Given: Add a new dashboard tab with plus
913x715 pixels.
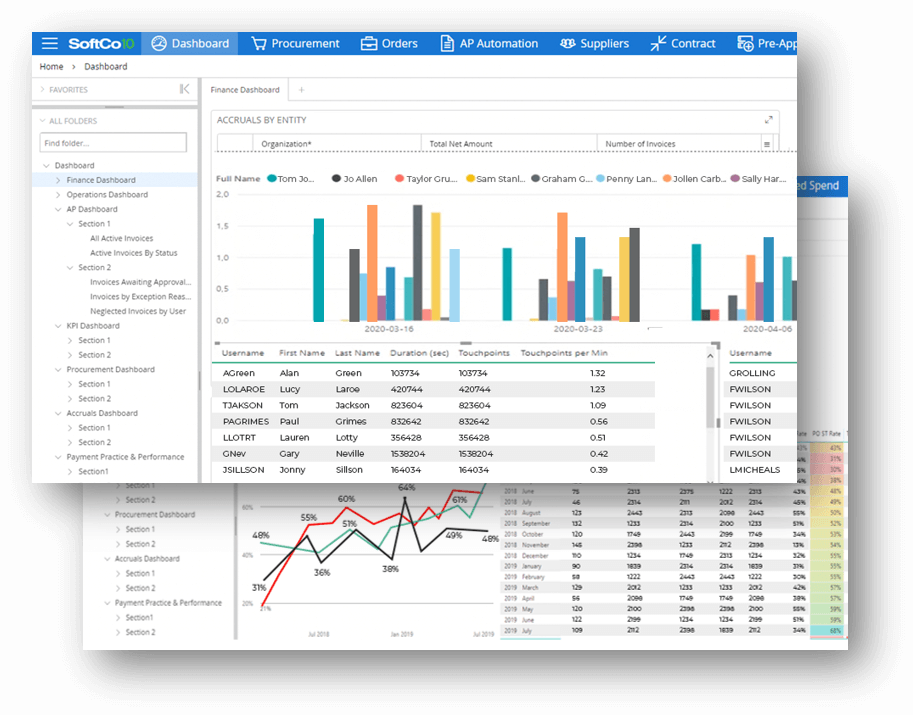Looking at the screenshot, I should (x=301, y=90).
